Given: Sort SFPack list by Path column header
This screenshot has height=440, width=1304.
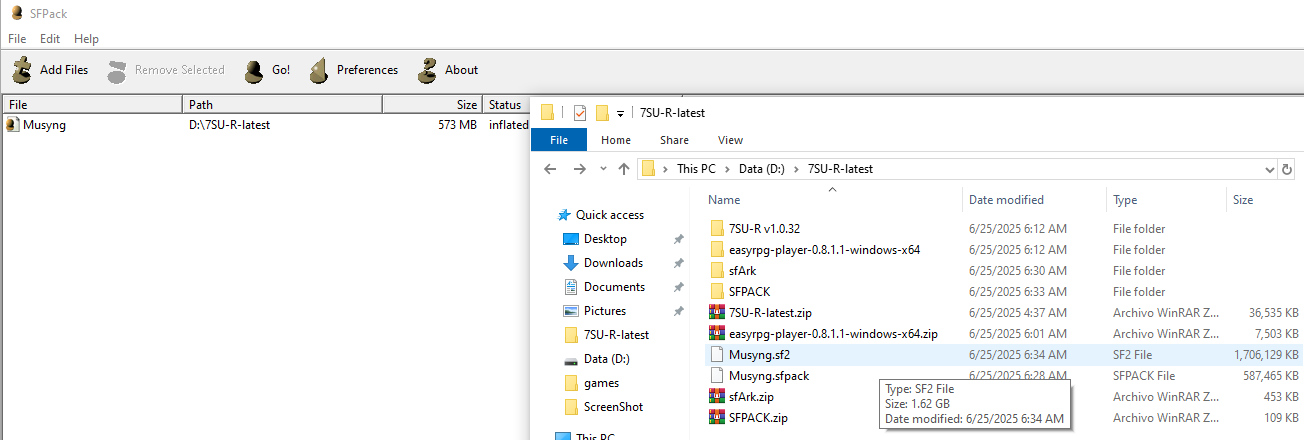Looking at the screenshot, I should (x=283, y=105).
